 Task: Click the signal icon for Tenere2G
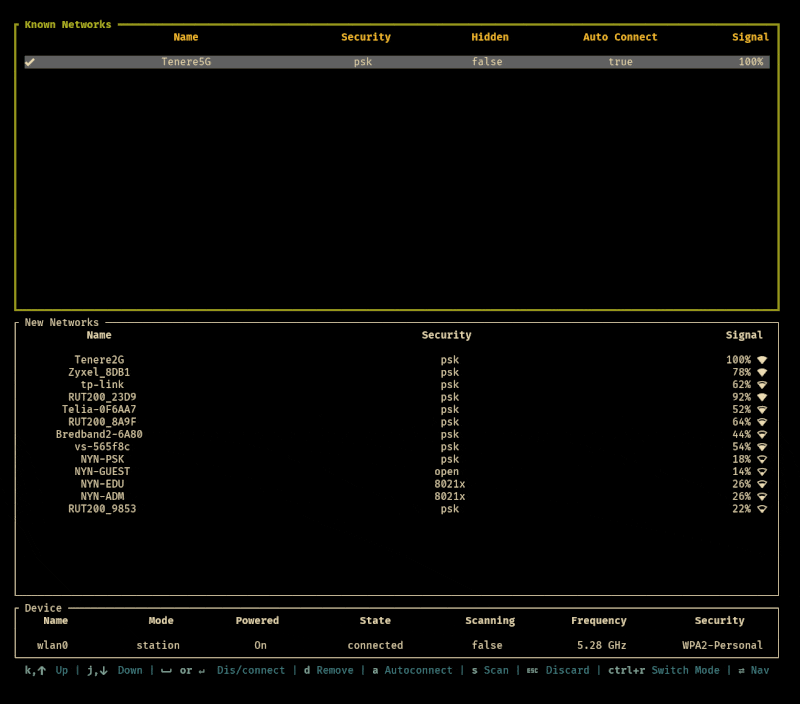[x=762, y=360]
